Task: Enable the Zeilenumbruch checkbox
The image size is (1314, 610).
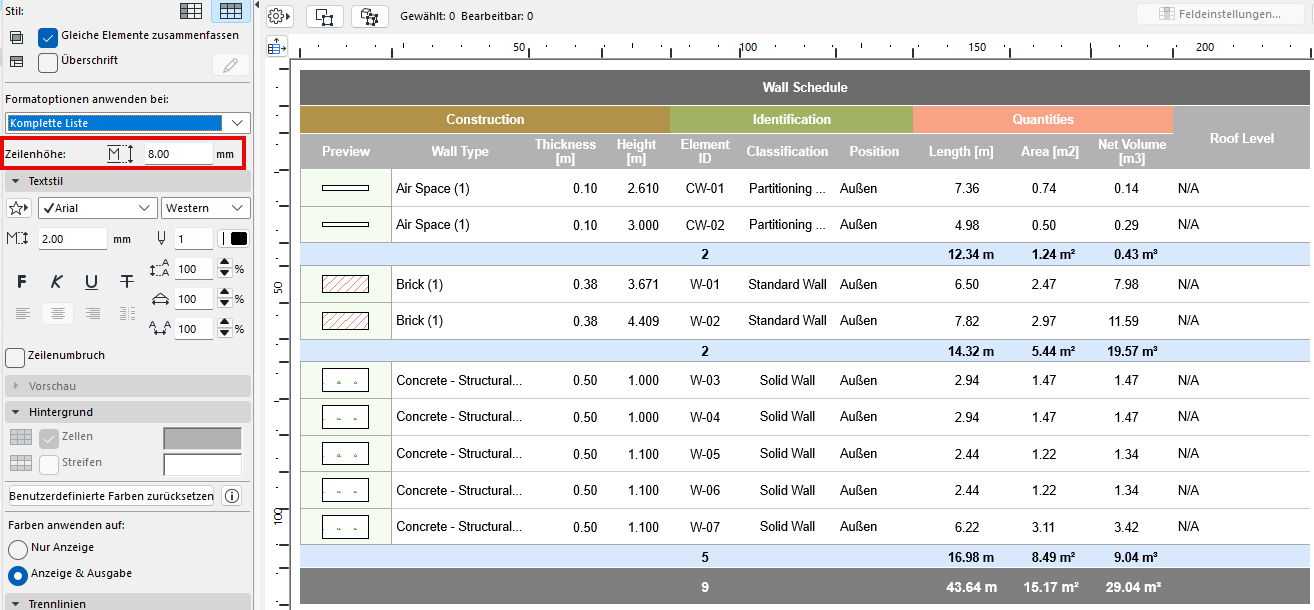Action: click(x=15, y=357)
